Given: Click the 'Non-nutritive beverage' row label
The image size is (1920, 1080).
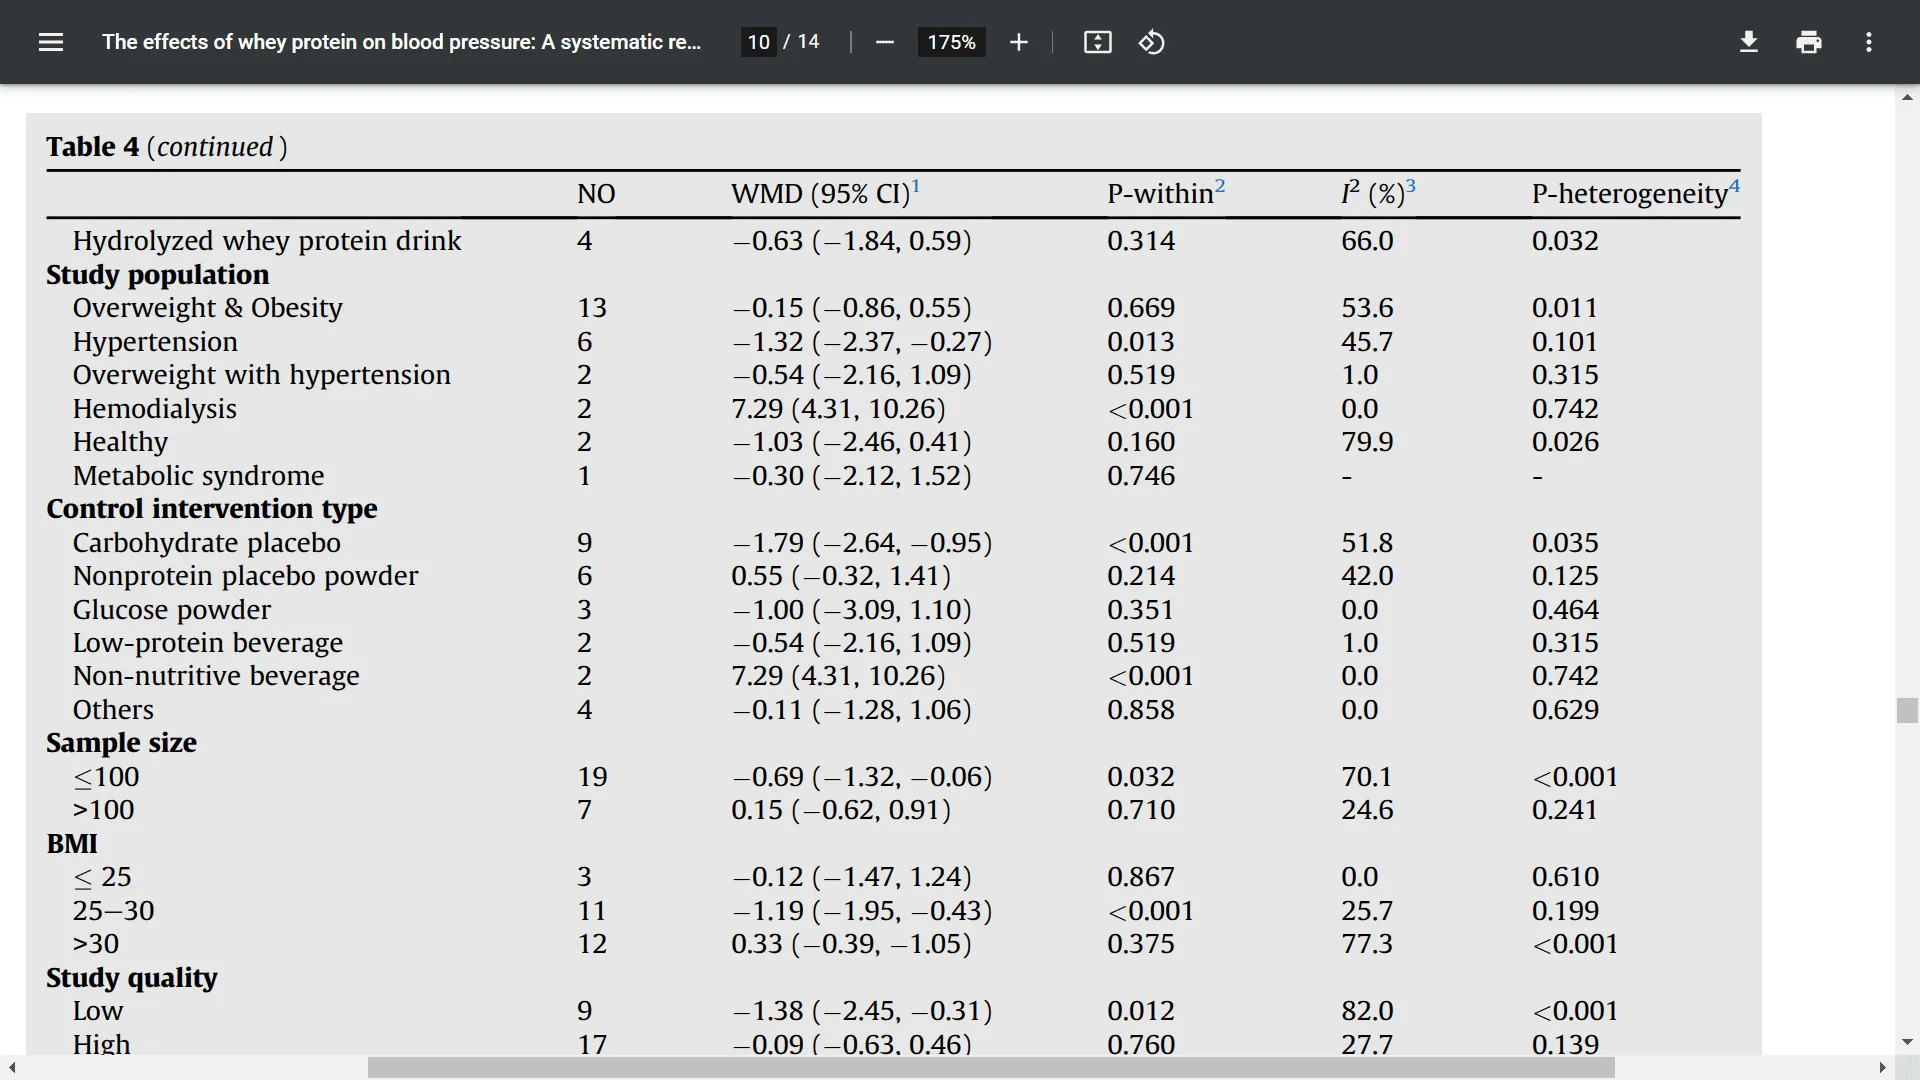Looking at the screenshot, I should tap(215, 676).
